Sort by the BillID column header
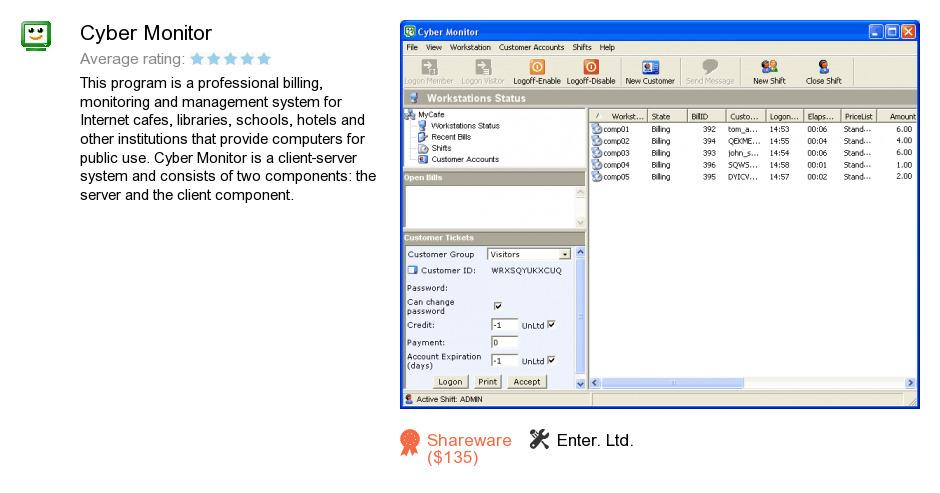The height and width of the screenshot is (493, 940). point(706,116)
